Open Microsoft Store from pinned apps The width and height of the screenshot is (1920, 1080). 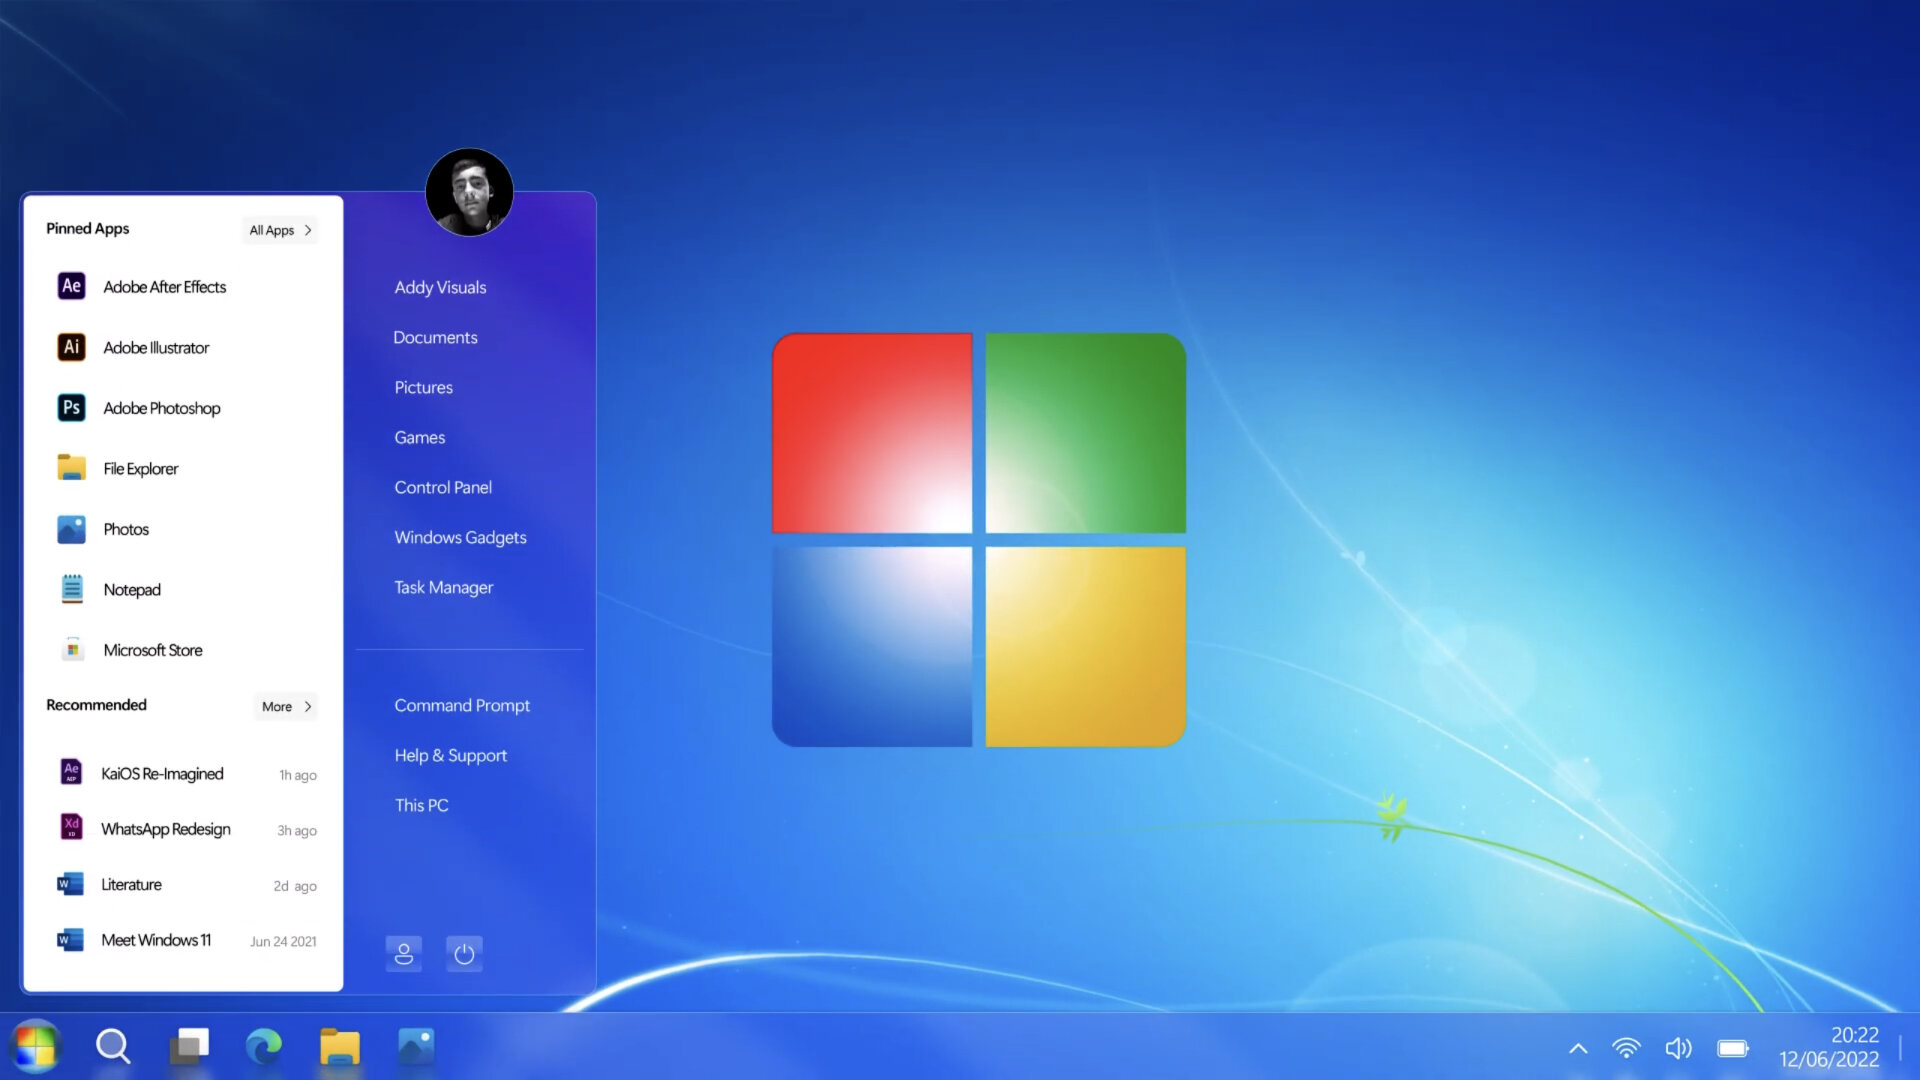pyautogui.click(x=153, y=649)
